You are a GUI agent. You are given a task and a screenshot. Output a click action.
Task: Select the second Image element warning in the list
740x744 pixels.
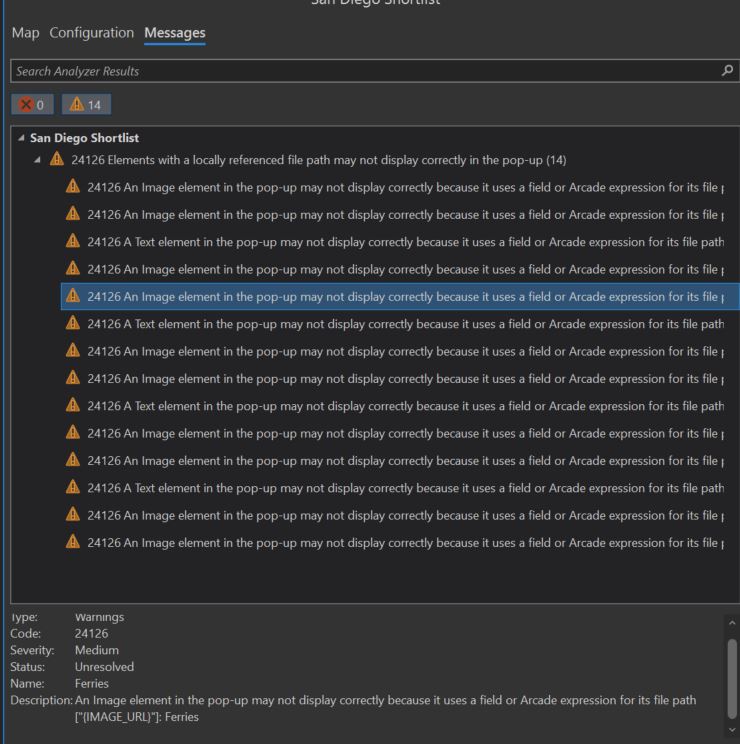tap(400, 214)
